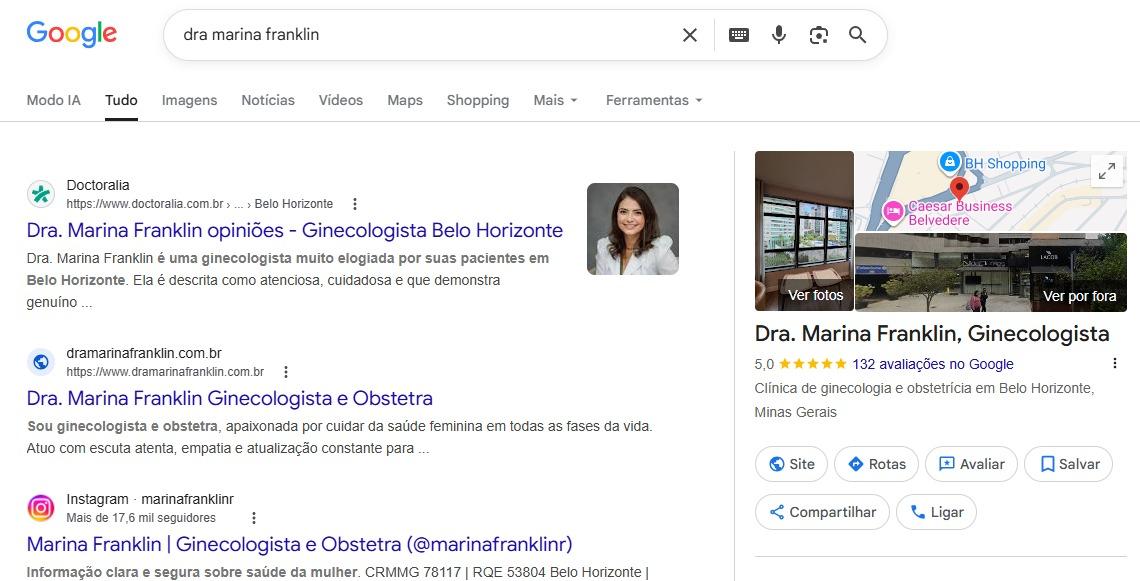The height and width of the screenshot is (581, 1140).
Task: Select the Tudo tab
Action: tap(121, 100)
